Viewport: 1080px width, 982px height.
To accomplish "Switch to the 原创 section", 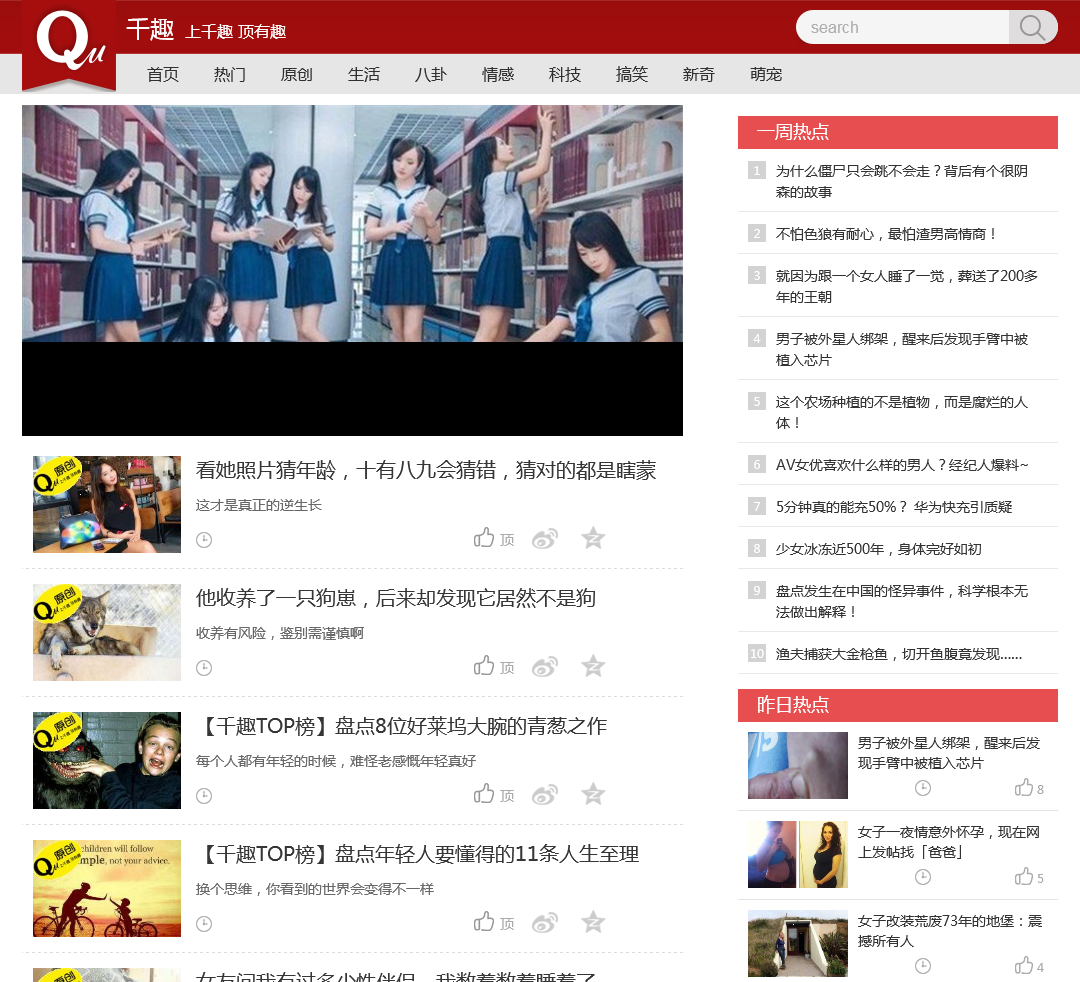I will pos(297,74).
